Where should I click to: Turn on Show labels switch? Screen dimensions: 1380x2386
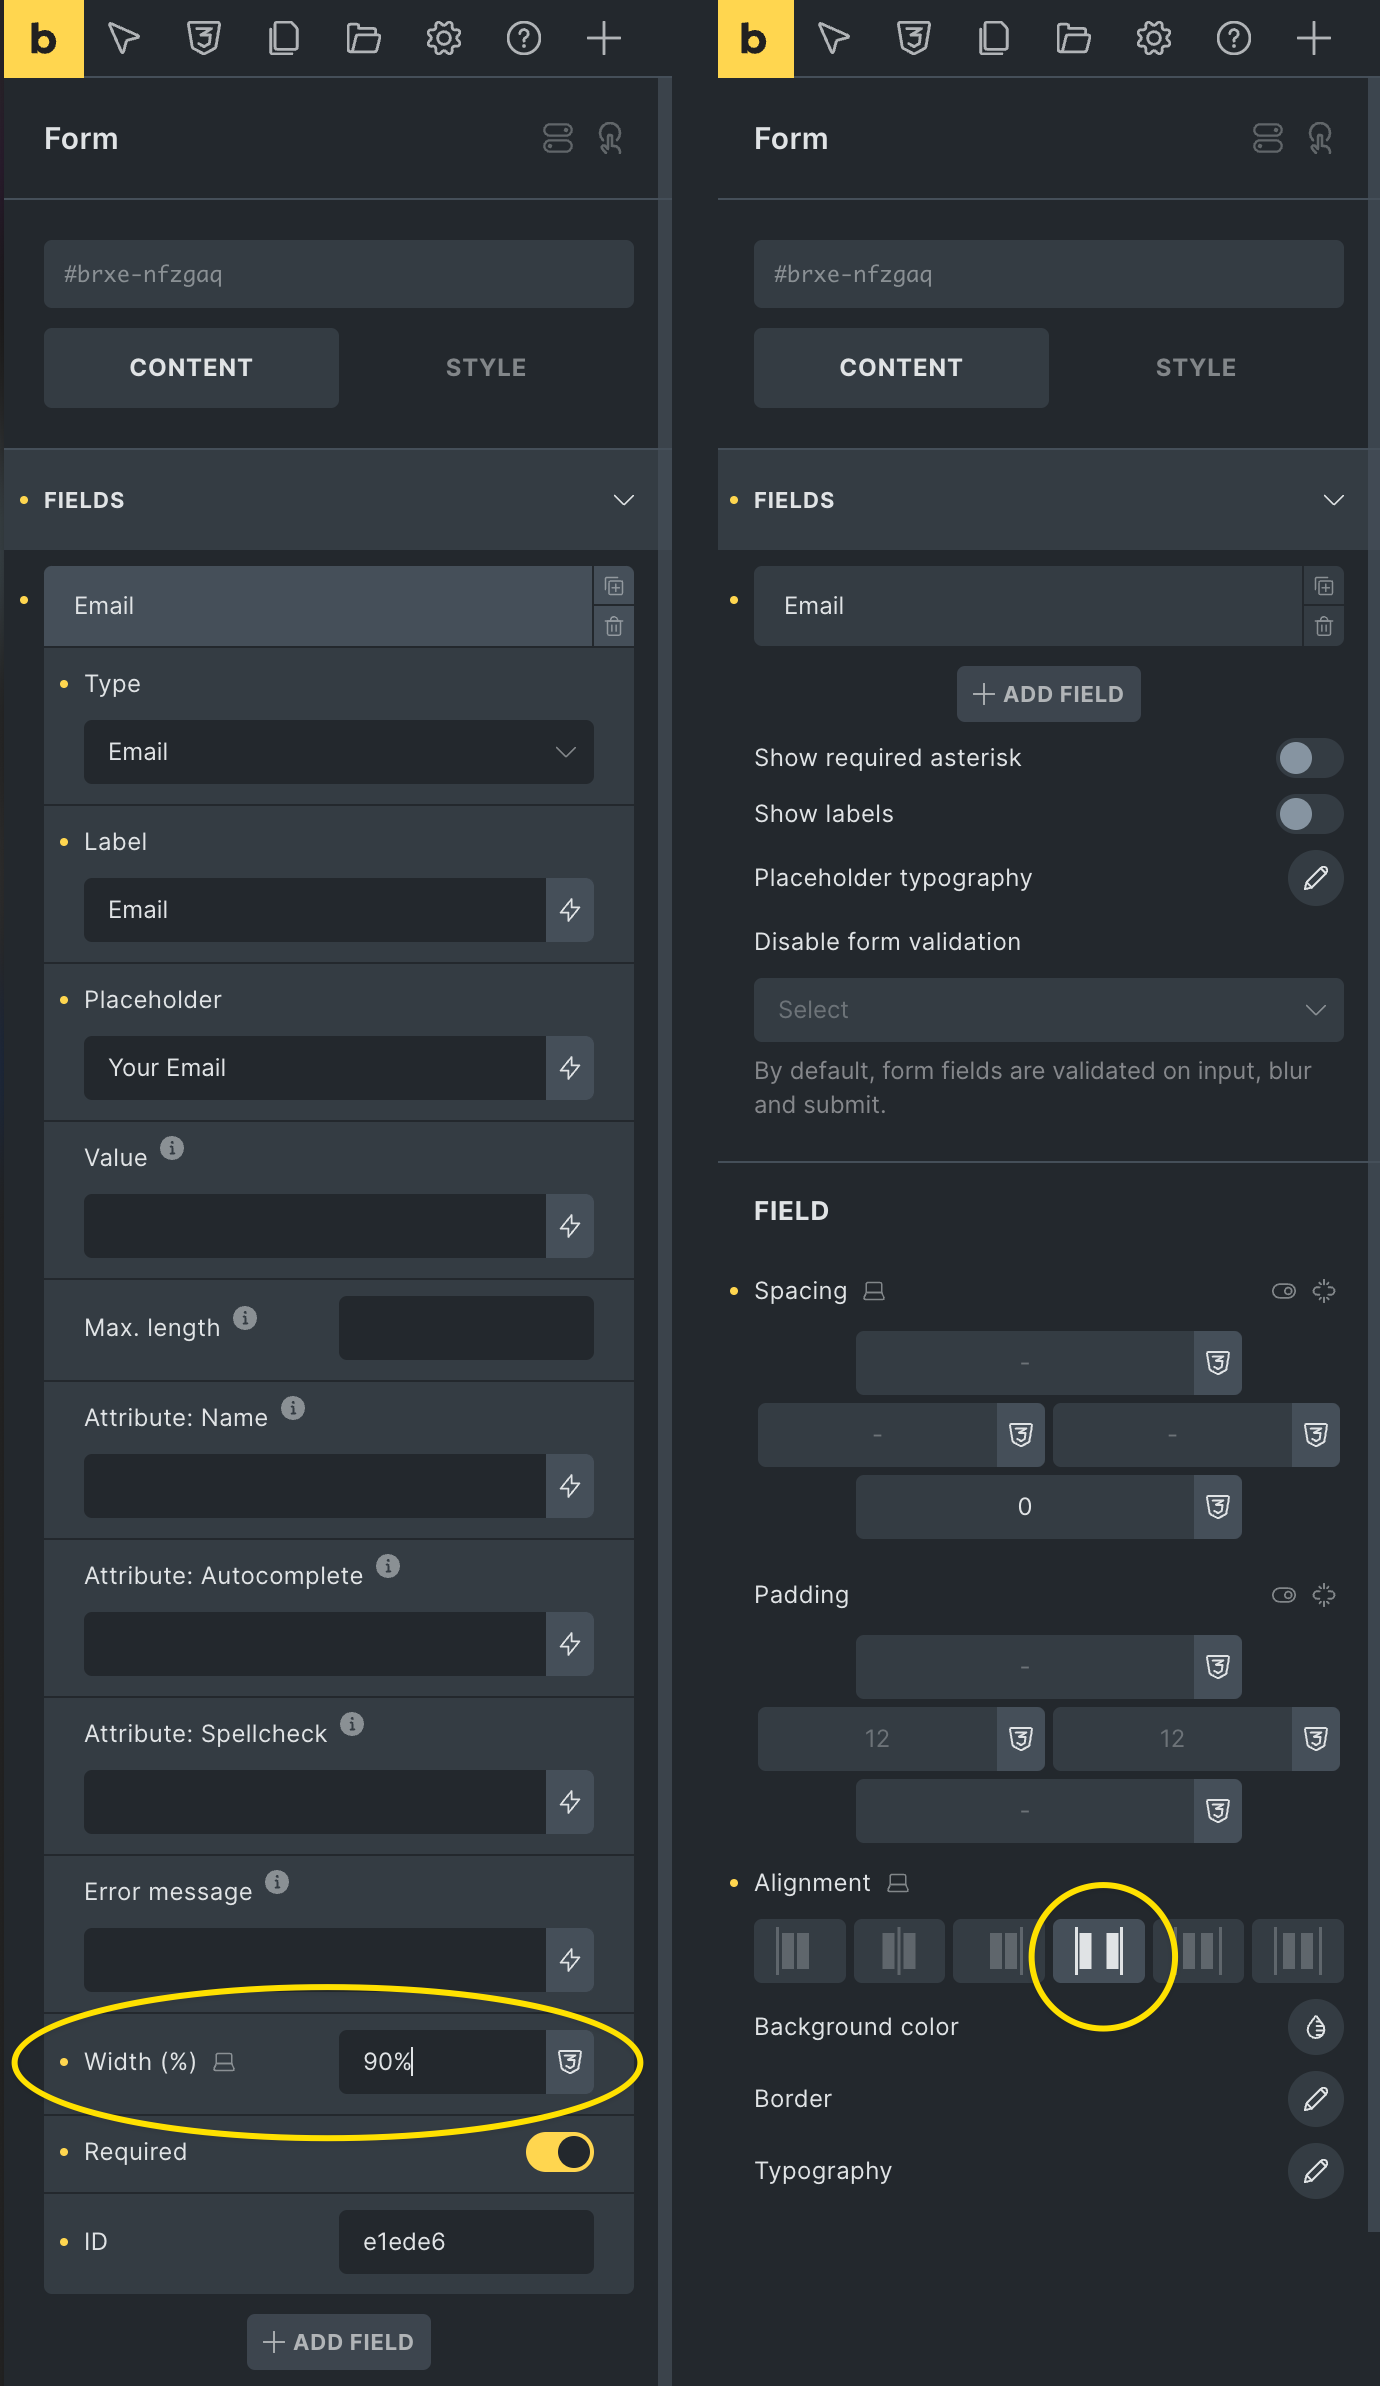click(1309, 814)
